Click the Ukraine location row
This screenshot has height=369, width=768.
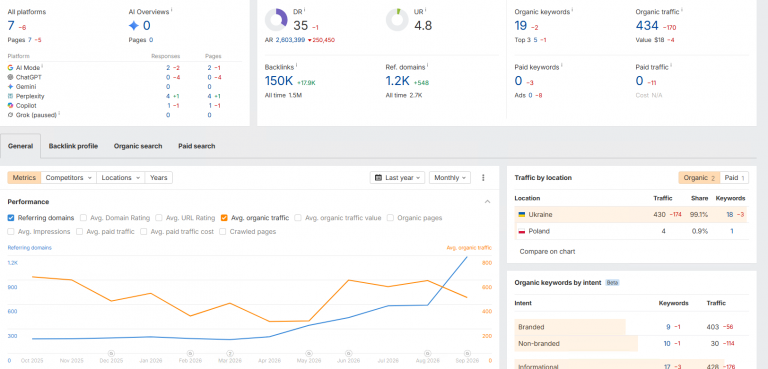coord(632,215)
